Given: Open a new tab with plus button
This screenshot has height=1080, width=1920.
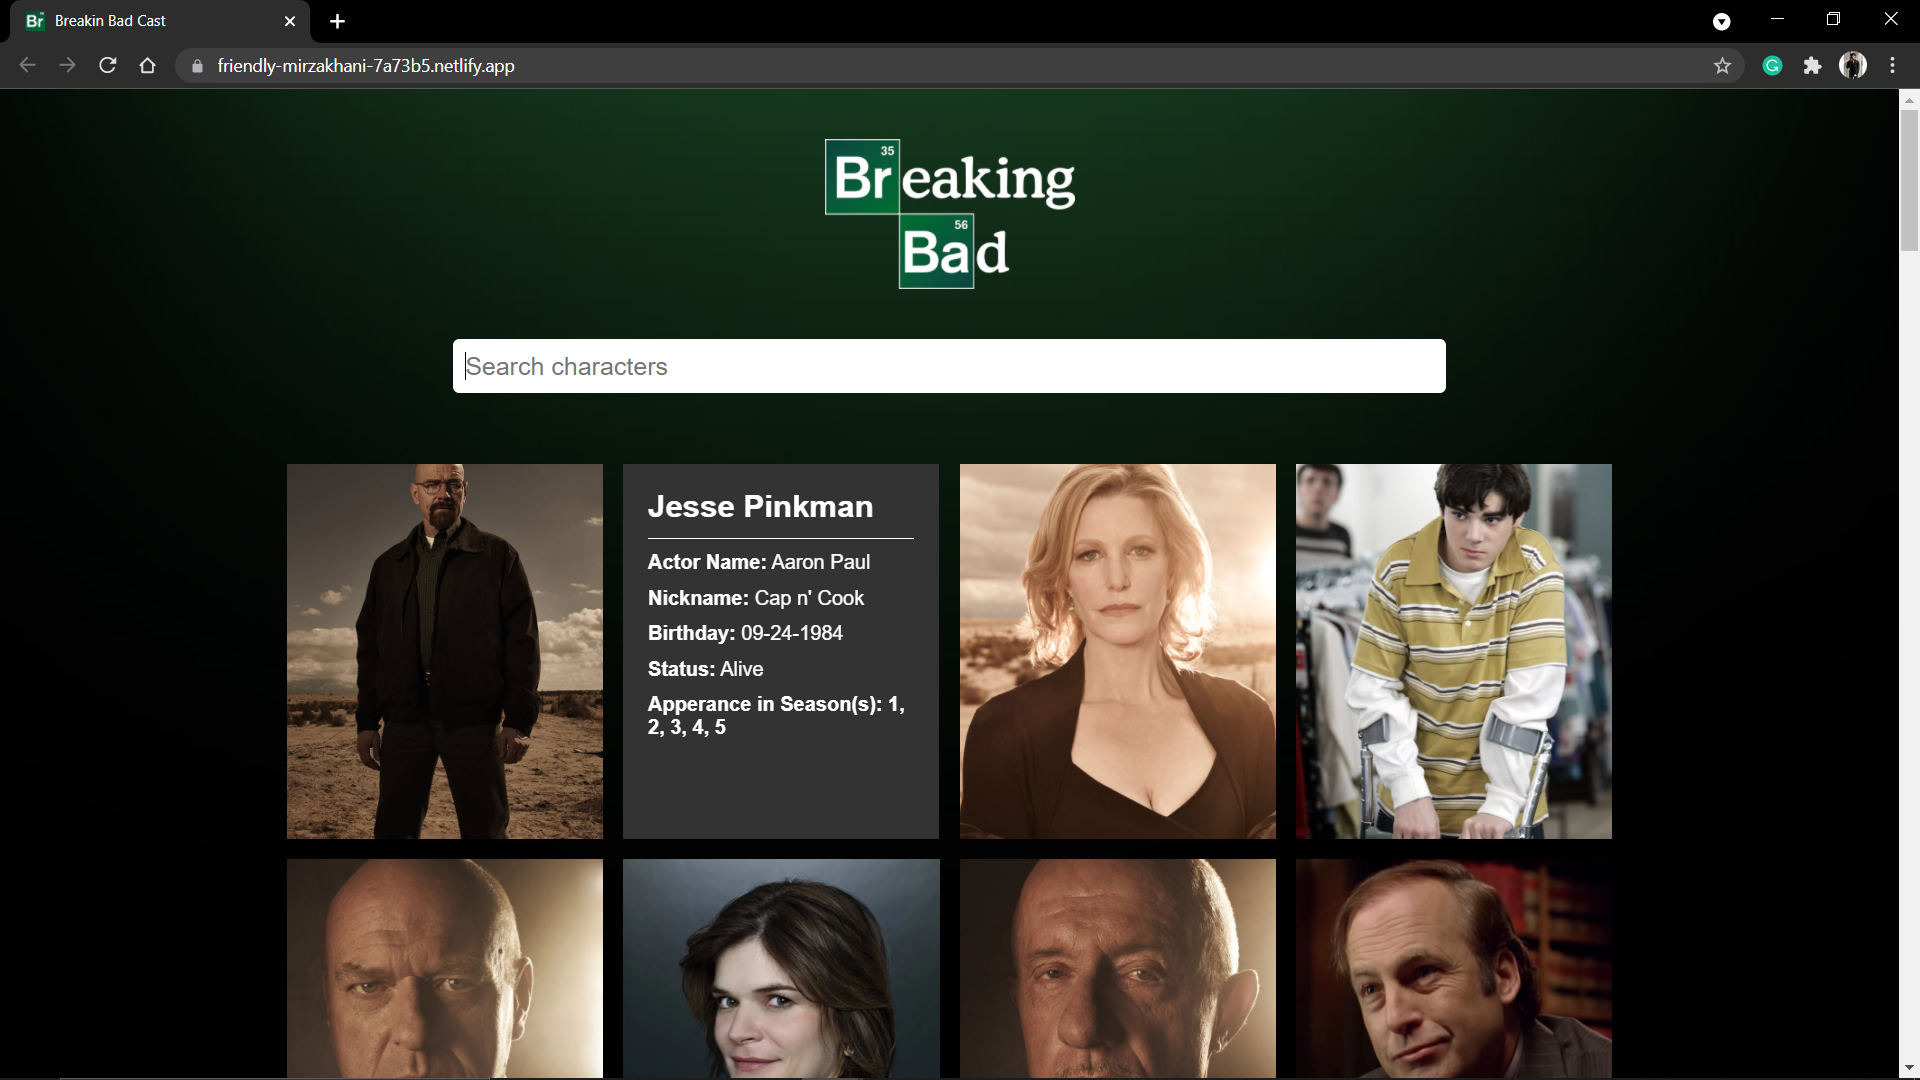Looking at the screenshot, I should point(338,21).
